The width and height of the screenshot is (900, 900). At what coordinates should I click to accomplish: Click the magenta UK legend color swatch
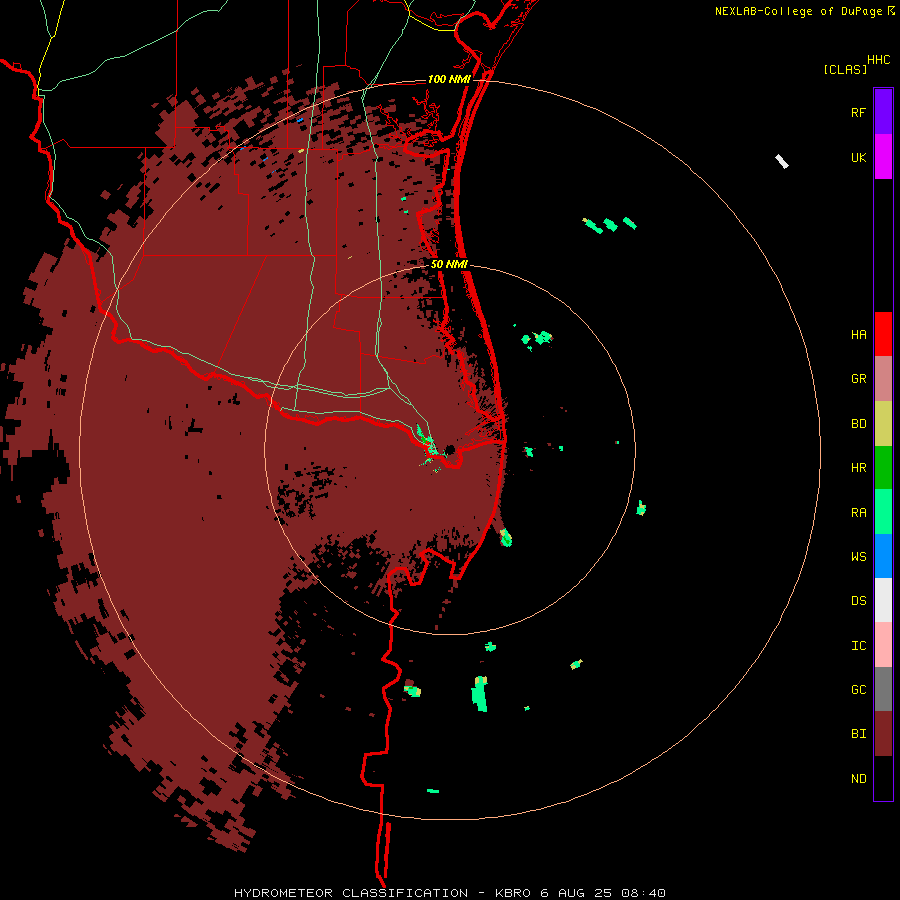[x=883, y=157]
